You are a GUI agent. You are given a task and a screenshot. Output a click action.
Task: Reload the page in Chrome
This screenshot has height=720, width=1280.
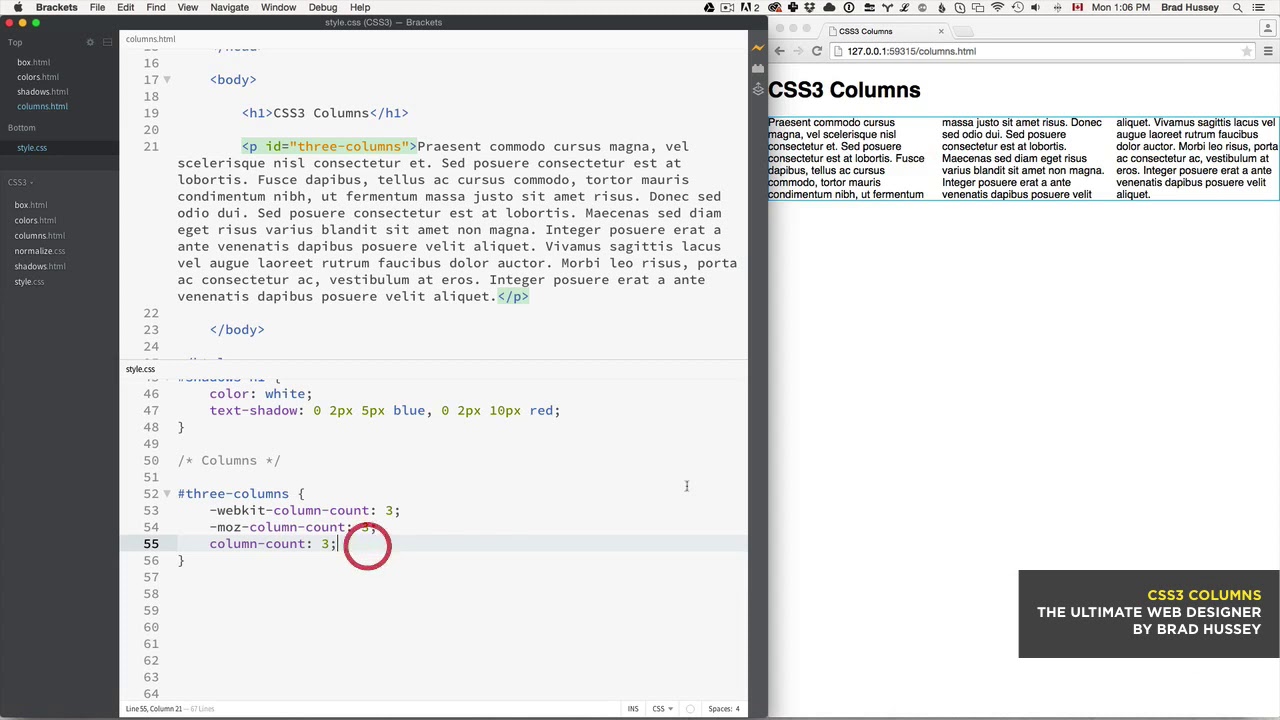tap(817, 51)
